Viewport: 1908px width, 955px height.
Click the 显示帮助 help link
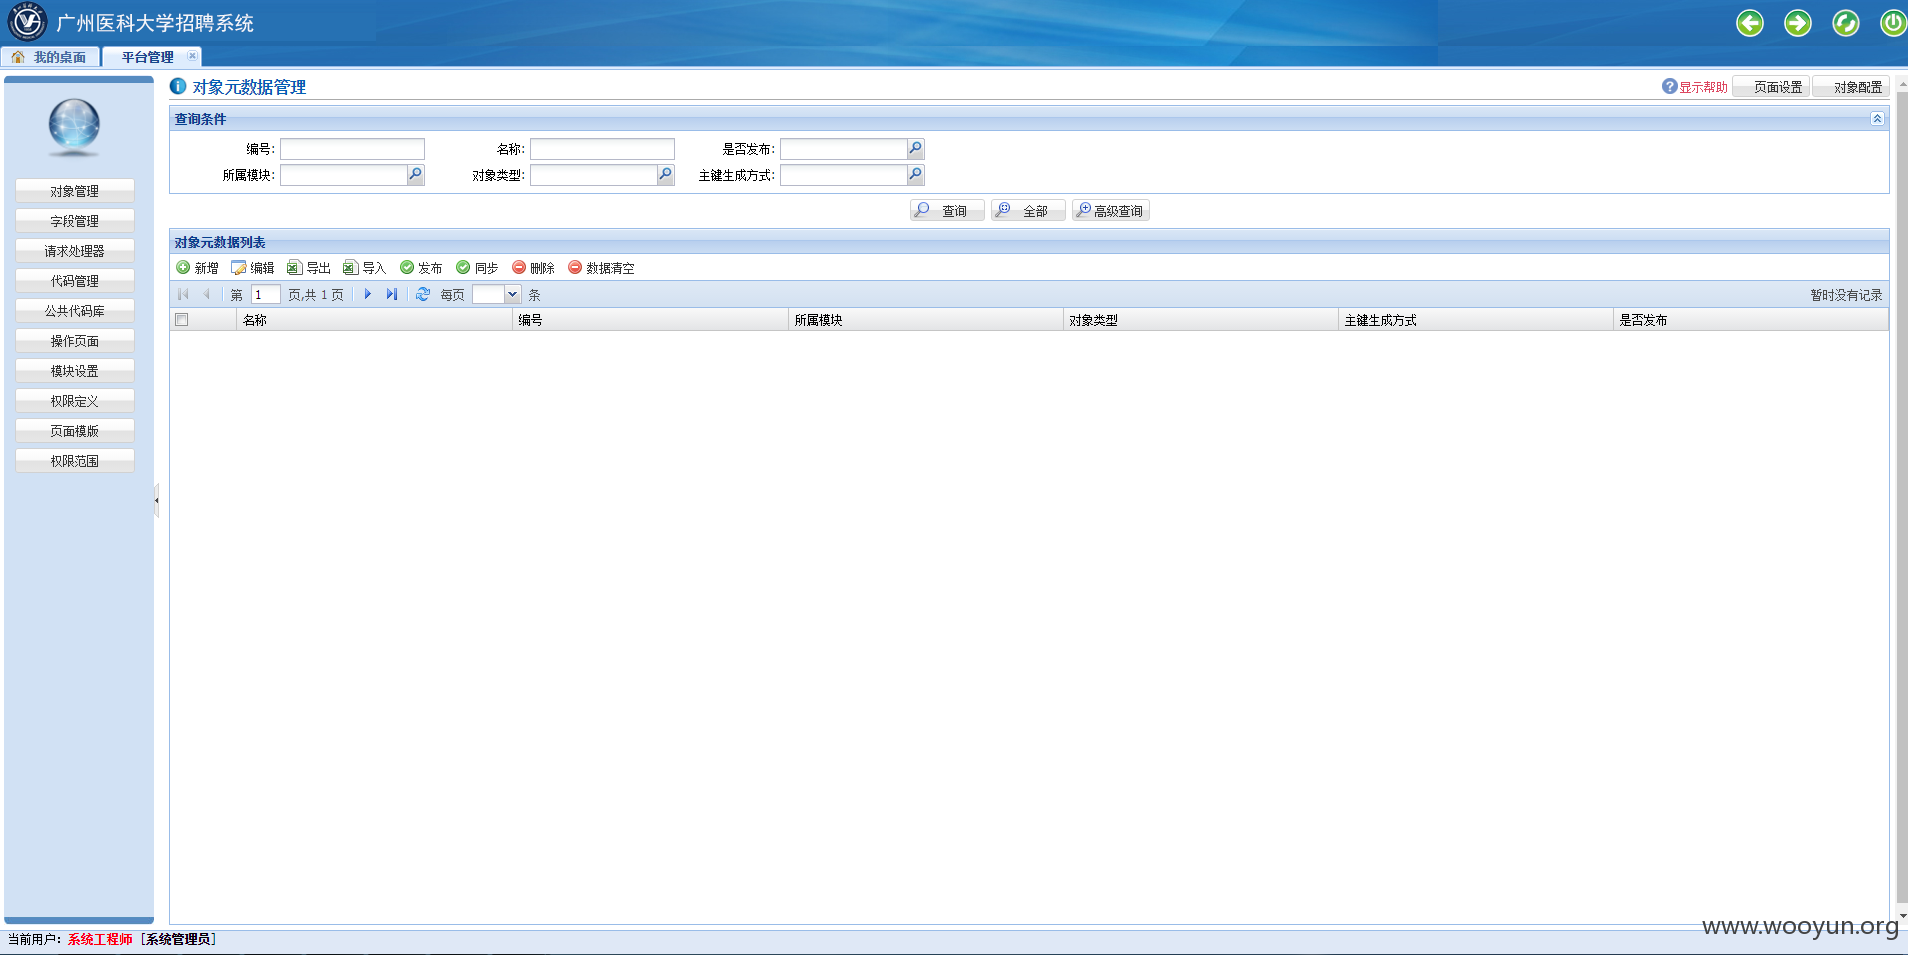click(1695, 87)
